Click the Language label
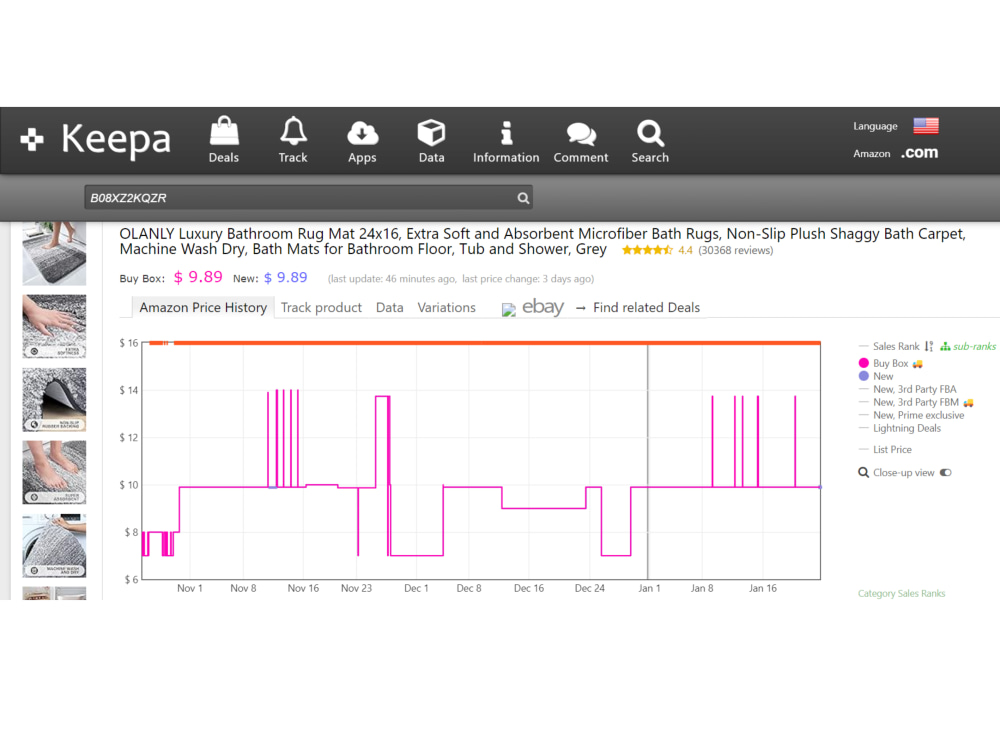 [875, 126]
